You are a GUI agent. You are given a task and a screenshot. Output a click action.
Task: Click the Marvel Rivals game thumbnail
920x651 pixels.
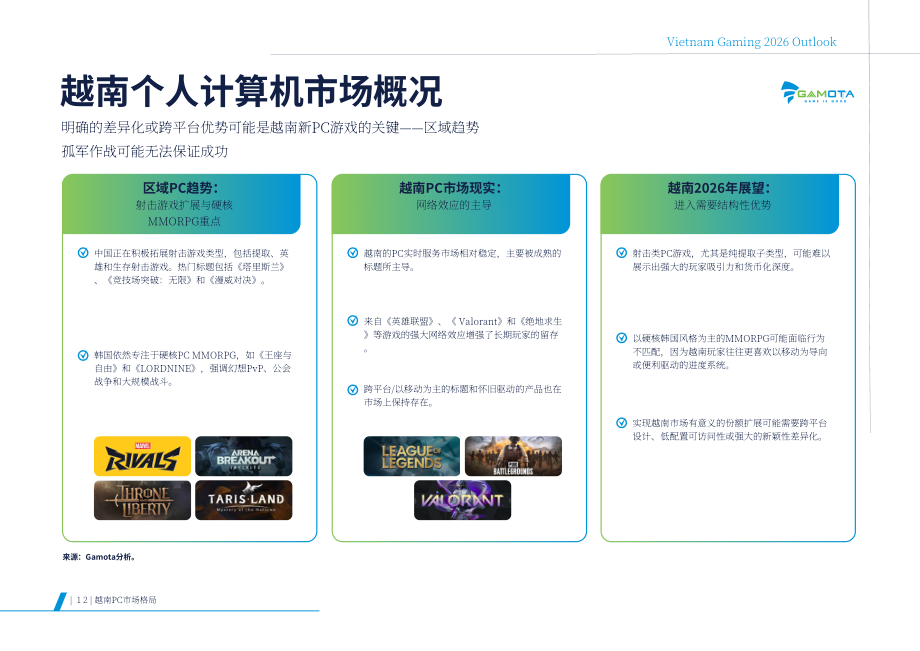click(x=143, y=456)
